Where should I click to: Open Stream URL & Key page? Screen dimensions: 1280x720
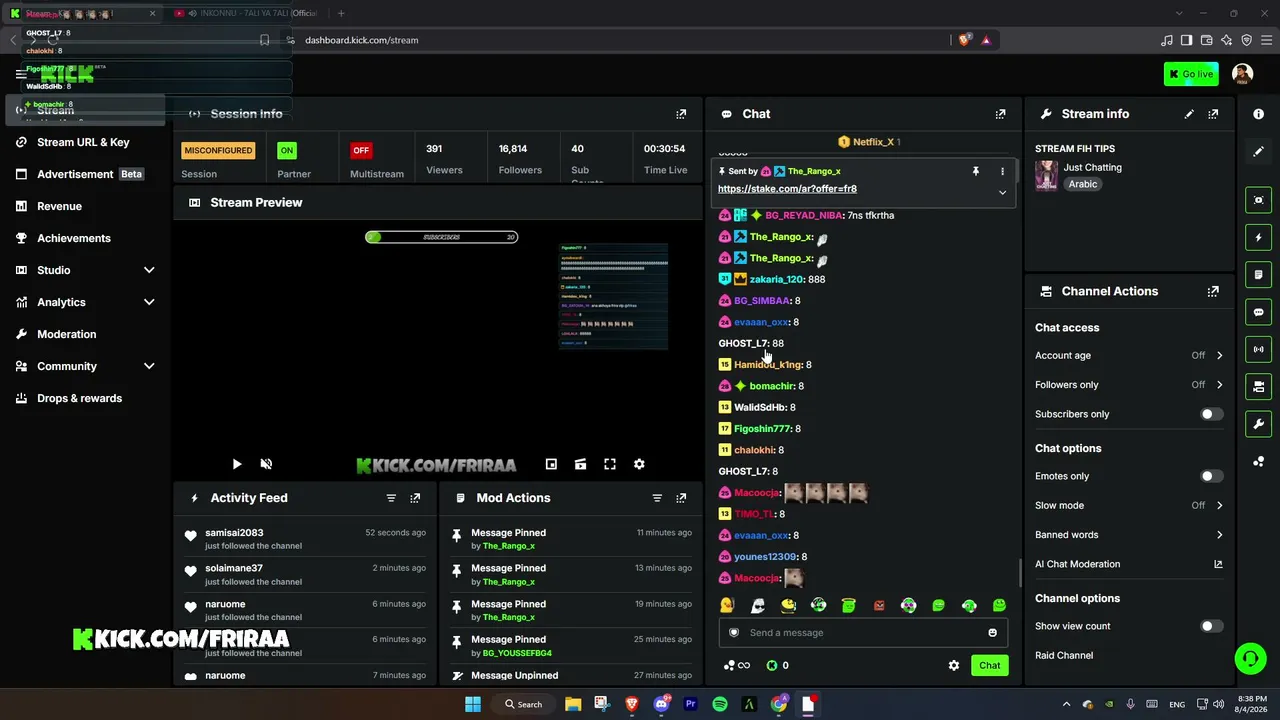(83, 142)
